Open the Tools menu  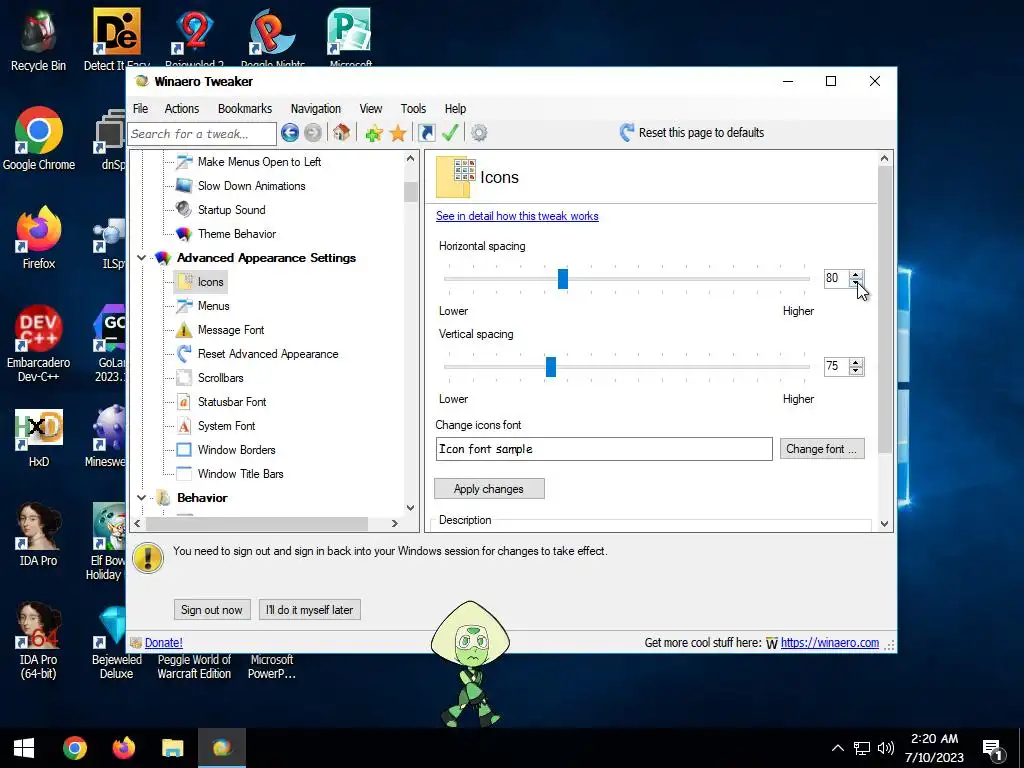tap(413, 108)
